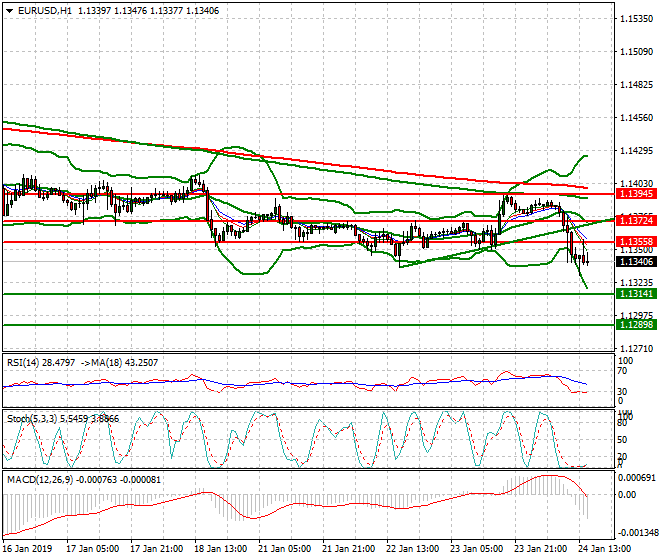Viewport: 660px width, 560px height.
Task: Click the chart menu triangle beside EURUSD,H1
Action: coord(9,11)
